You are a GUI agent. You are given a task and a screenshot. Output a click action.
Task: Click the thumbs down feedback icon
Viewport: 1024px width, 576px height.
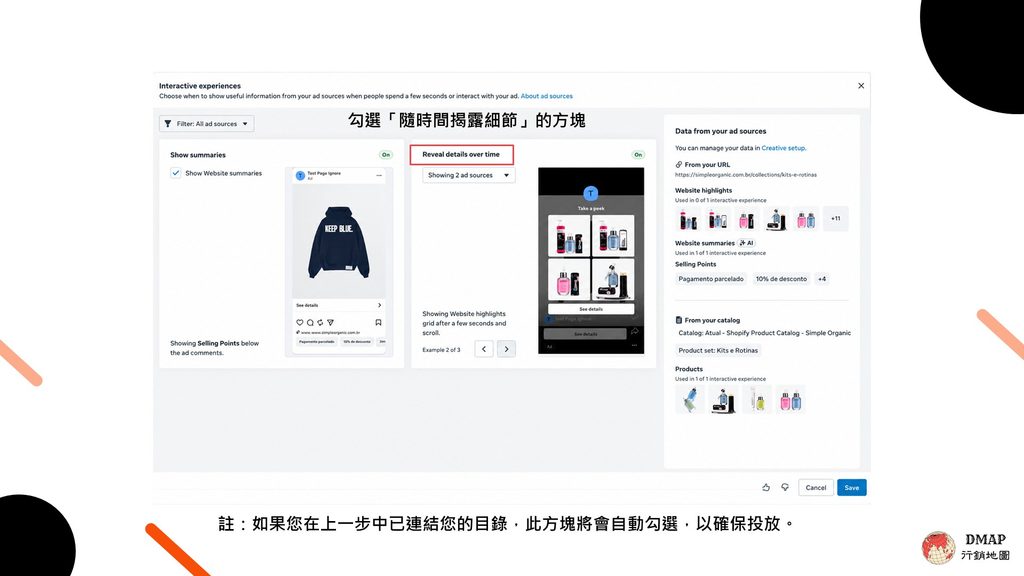pos(785,487)
